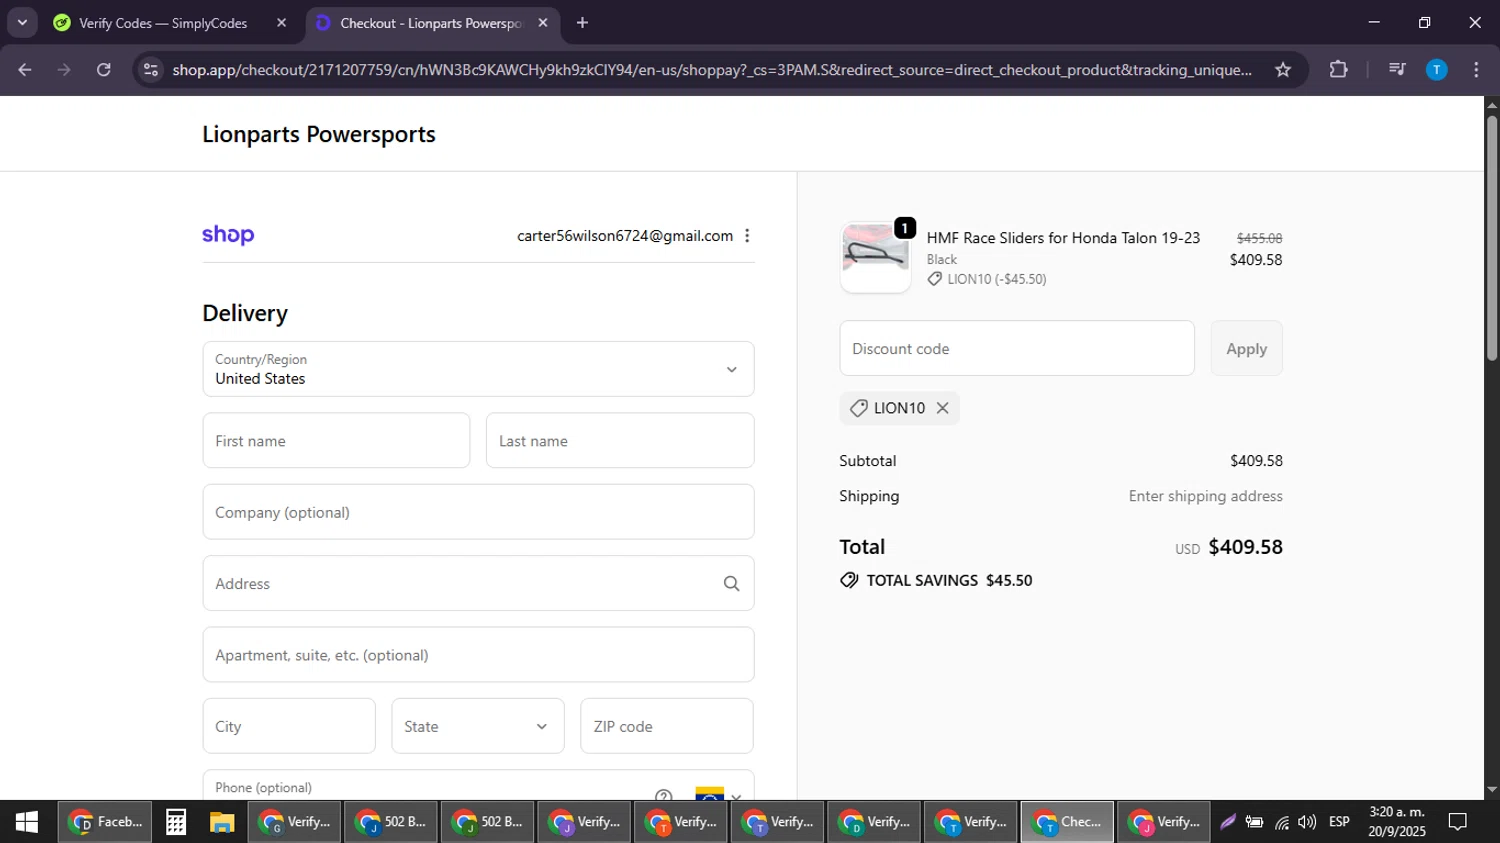1500x843 pixels.
Task: Open Chrome three-dot menu
Action: tap(1476, 70)
